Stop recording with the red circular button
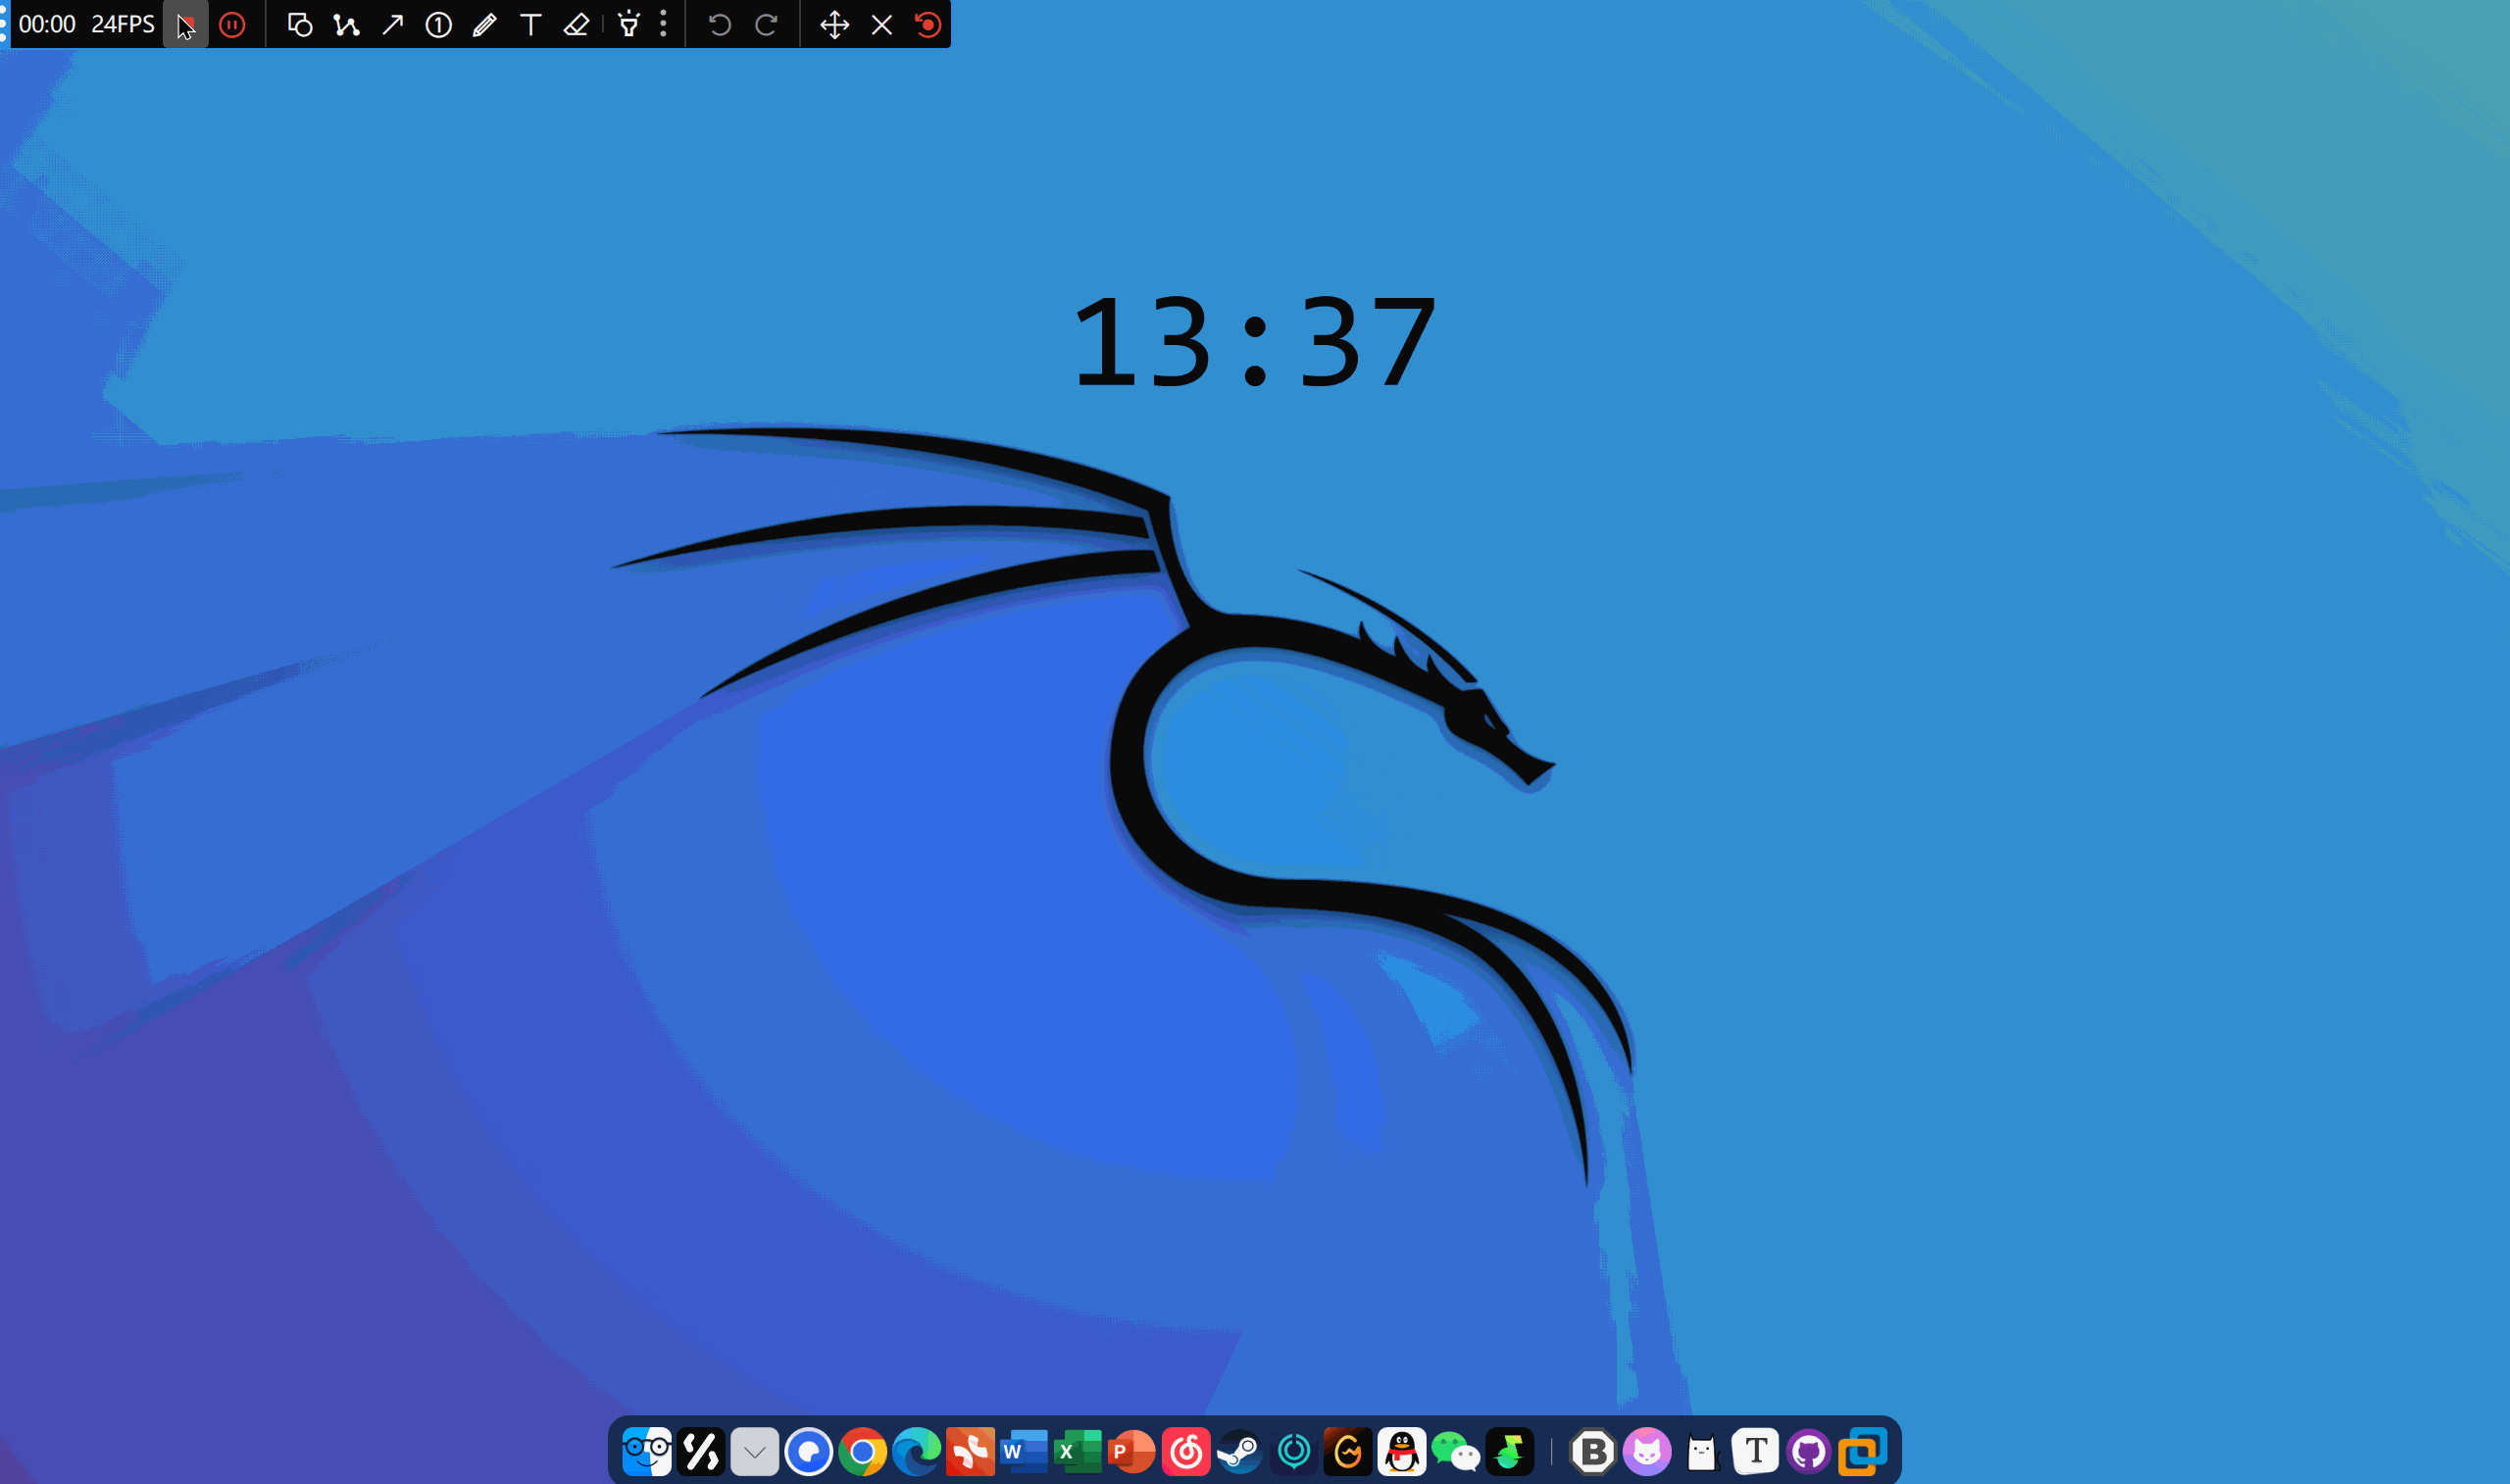Screen dimensions: 2510x1484 coord(928,25)
